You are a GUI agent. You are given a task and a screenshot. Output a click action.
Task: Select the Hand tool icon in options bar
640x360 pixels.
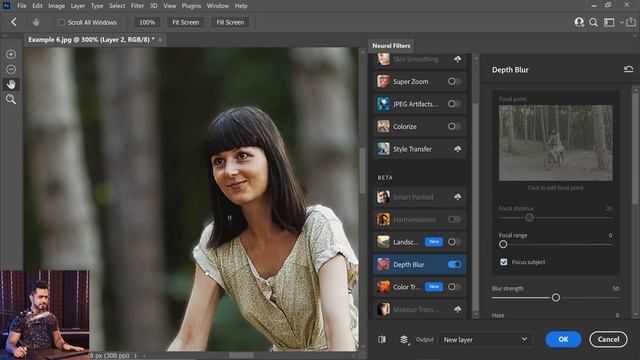(x=36, y=22)
